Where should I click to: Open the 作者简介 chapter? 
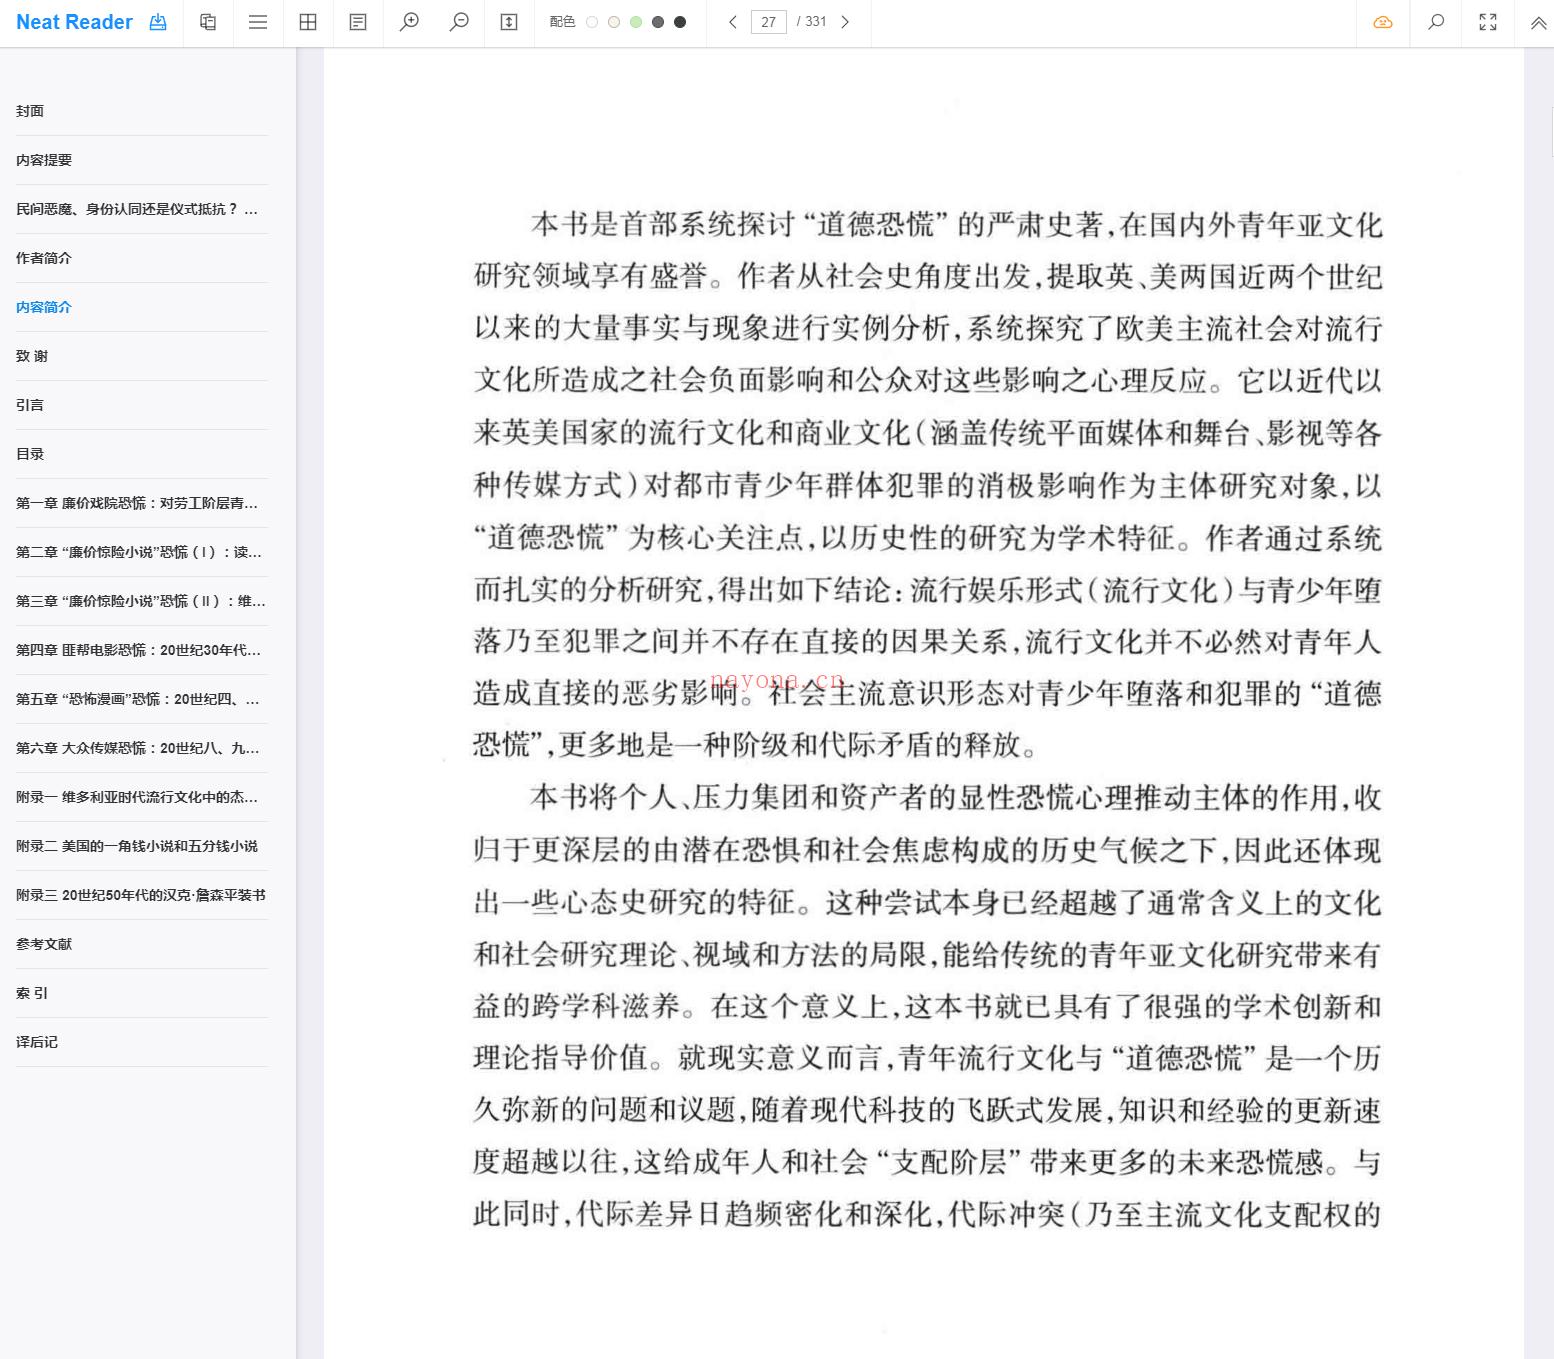click(44, 258)
